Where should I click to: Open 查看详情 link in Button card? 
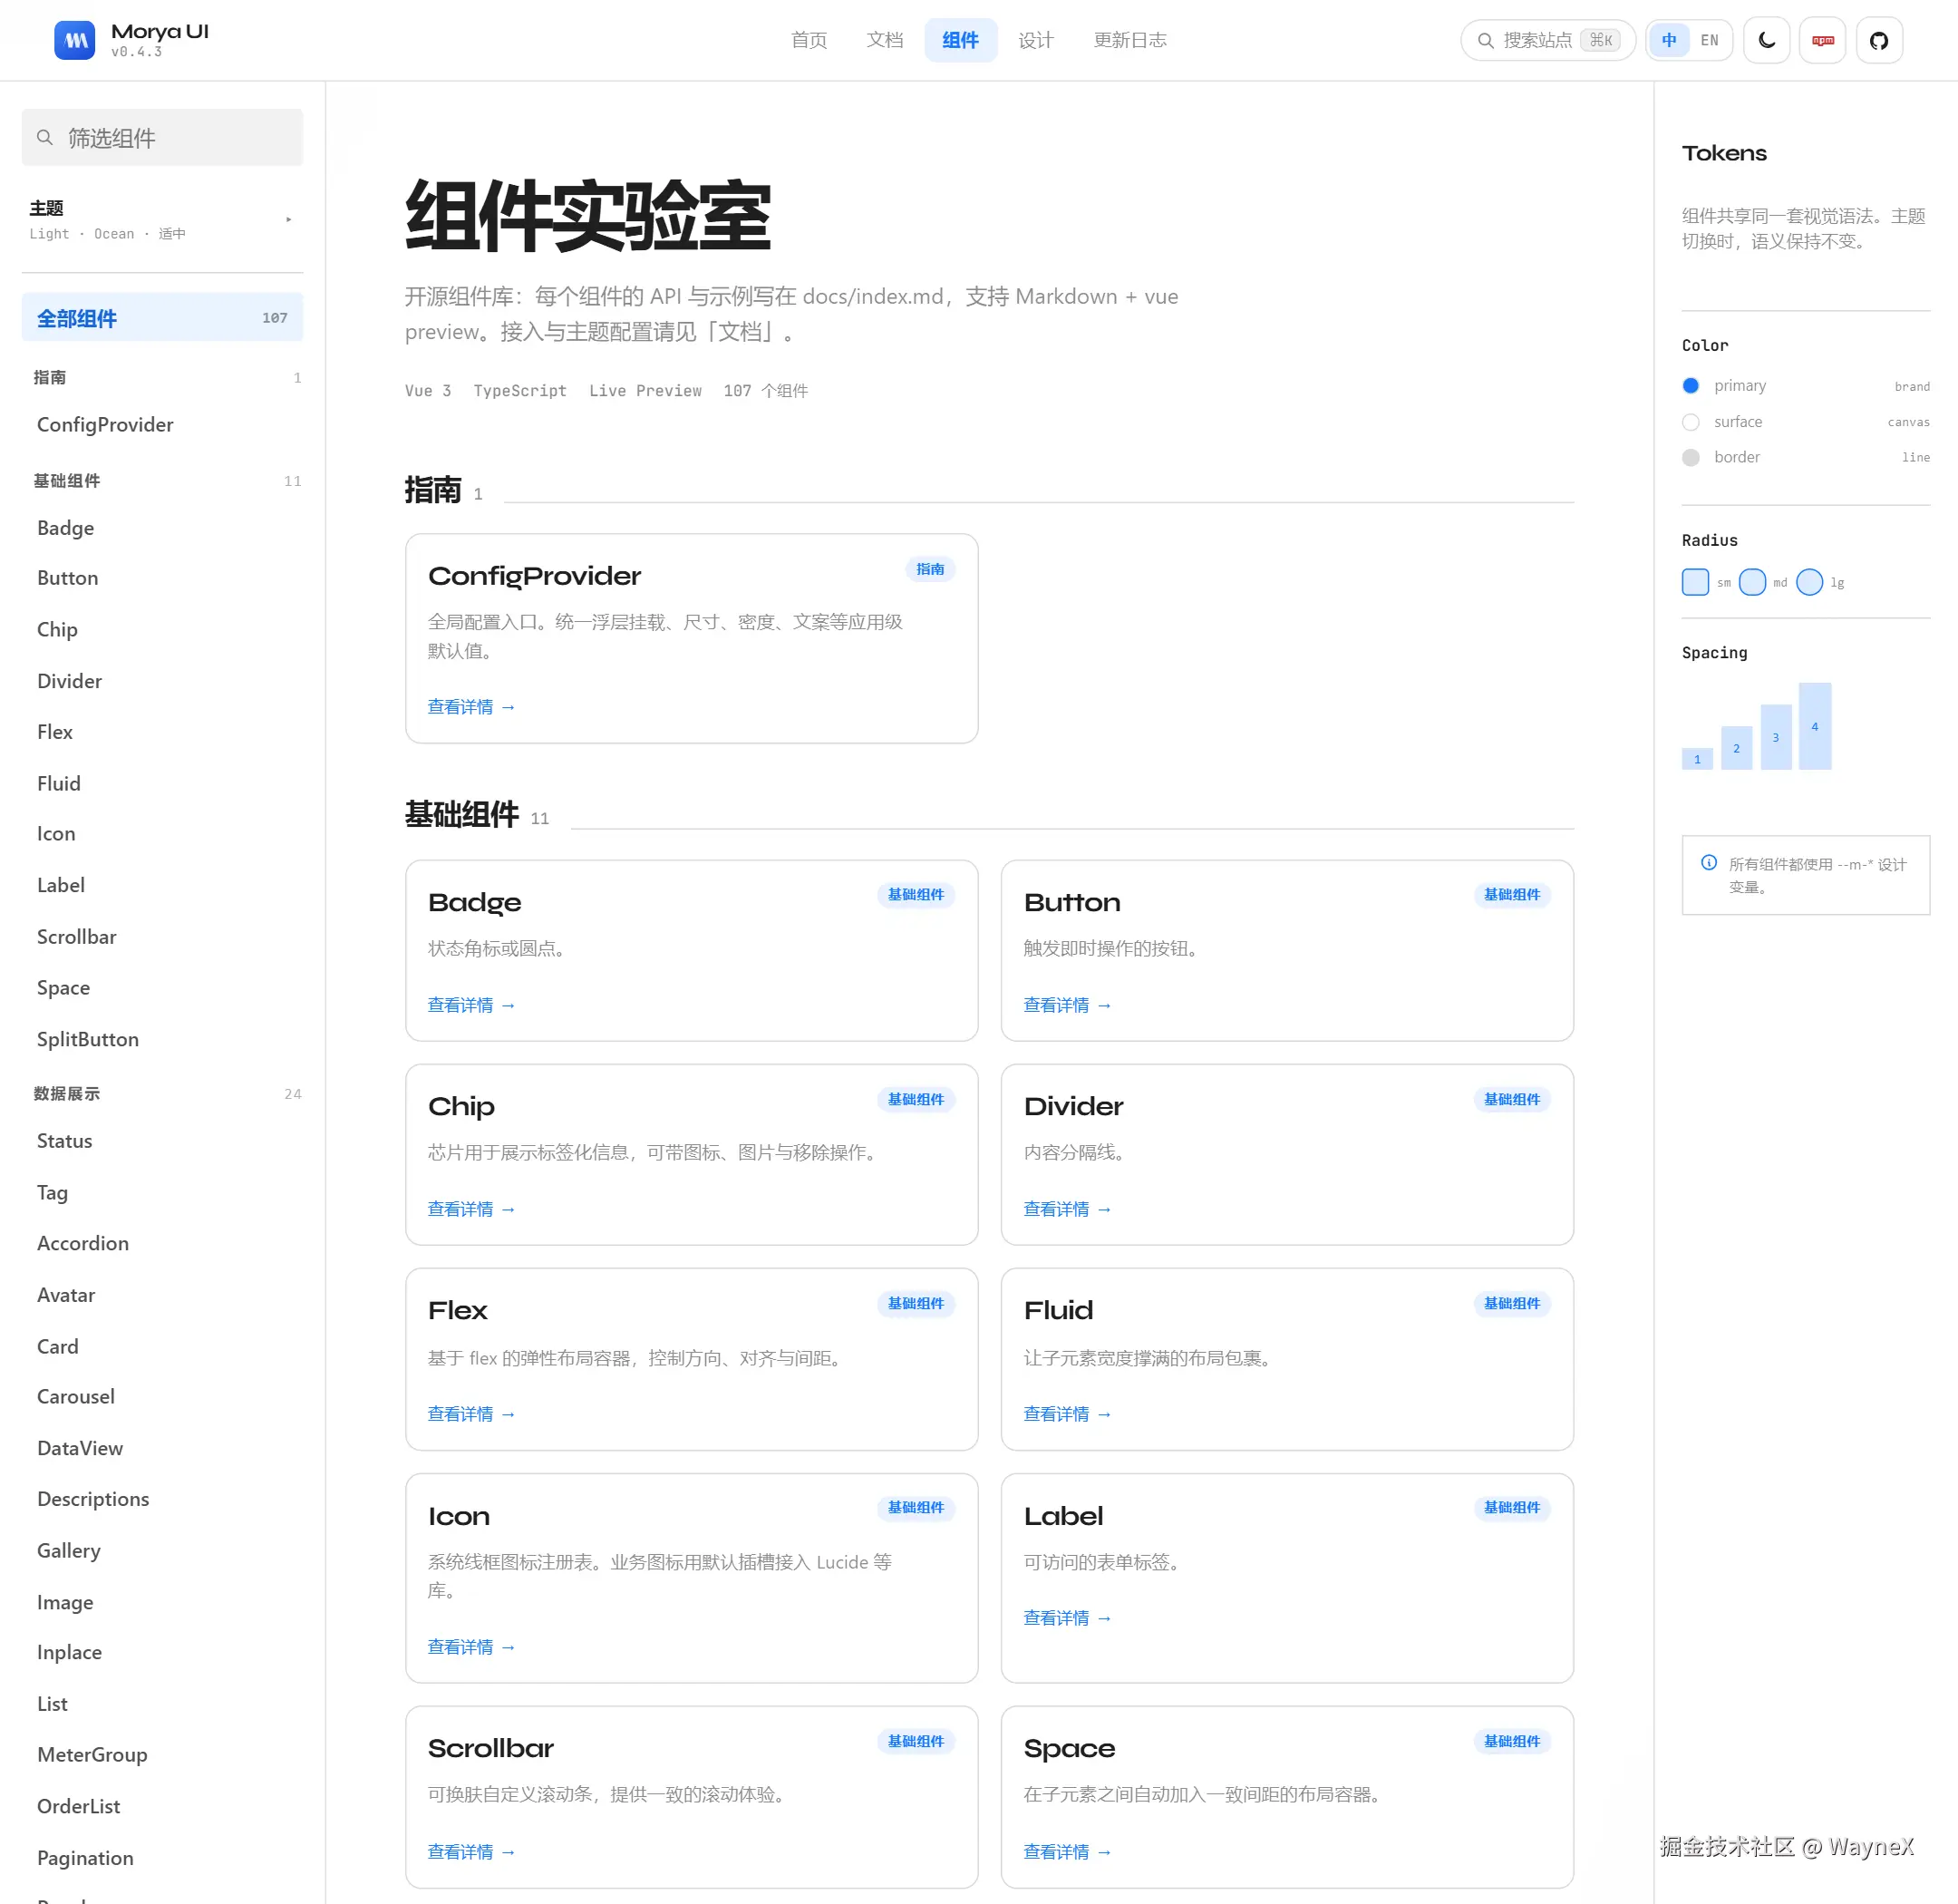[1067, 1005]
